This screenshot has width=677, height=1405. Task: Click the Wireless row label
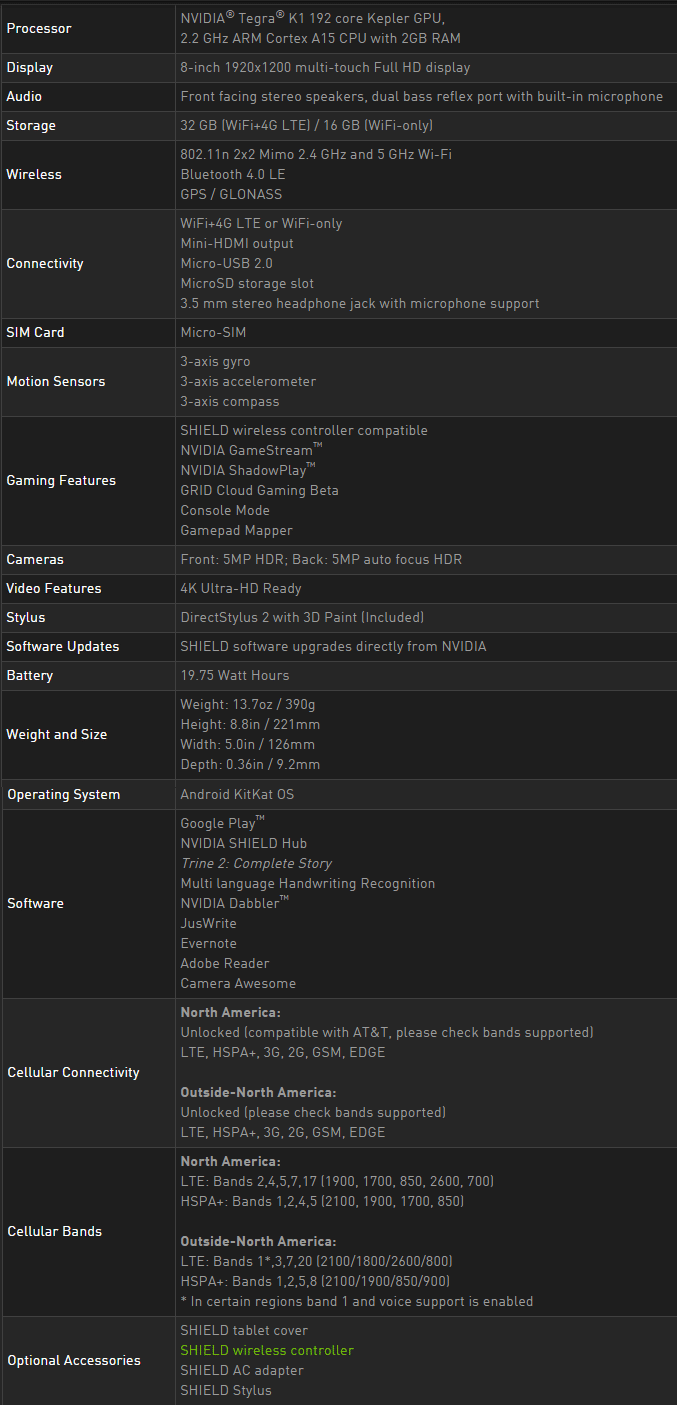click(34, 174)
